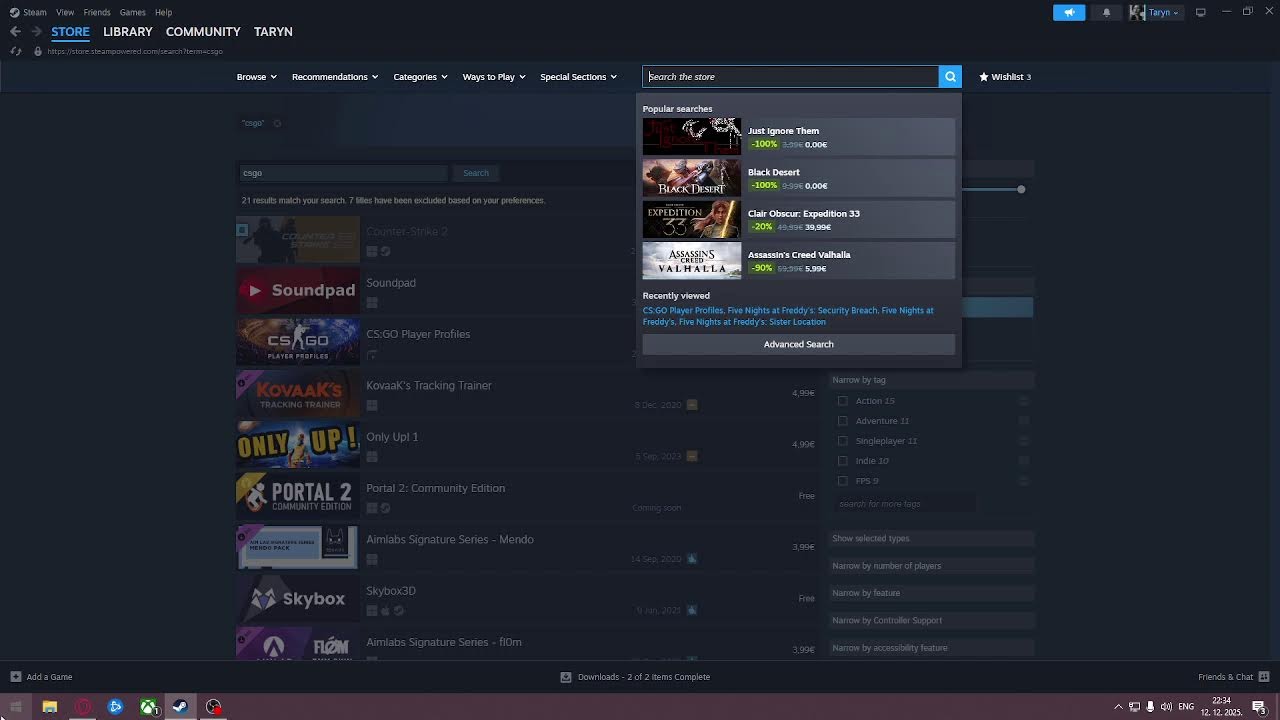Expand Show selected types filter
Viewport: 1280px width, 720px height.
pyautogui.click(x=930, y=538)
